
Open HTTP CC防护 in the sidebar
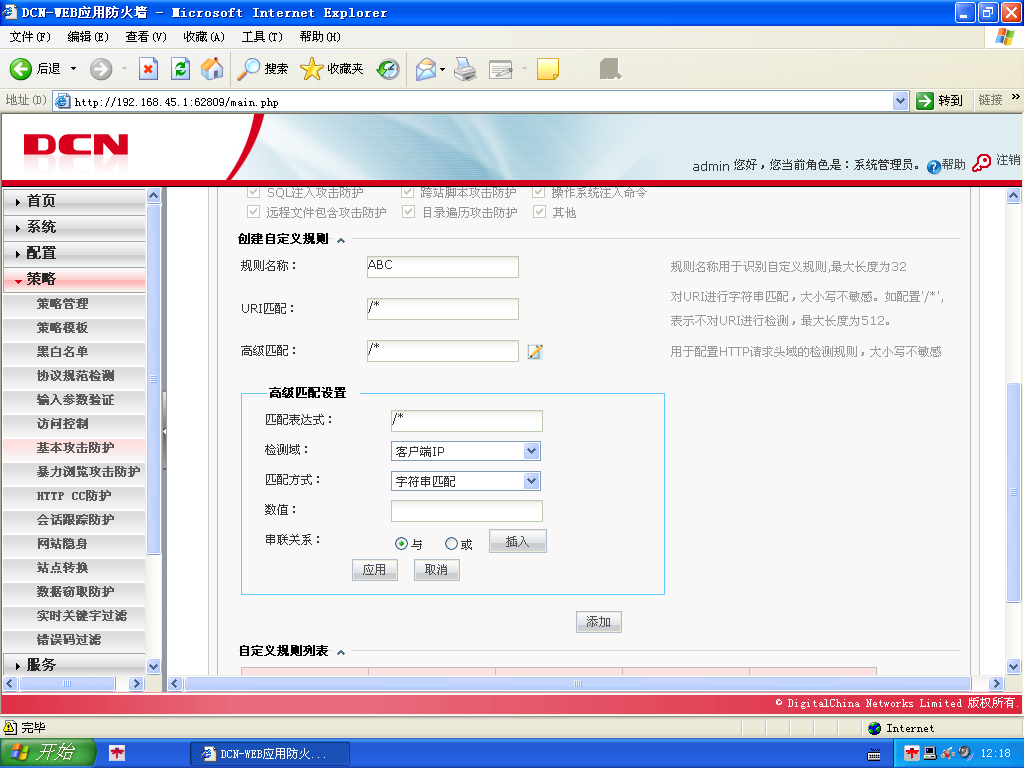(74, 496)
